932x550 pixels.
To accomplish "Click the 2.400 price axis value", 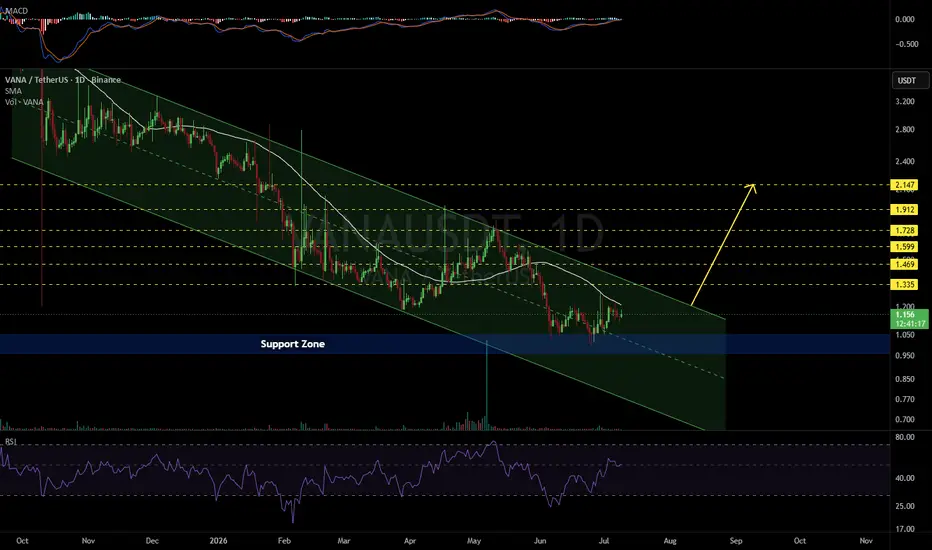I will coord(905,161).
